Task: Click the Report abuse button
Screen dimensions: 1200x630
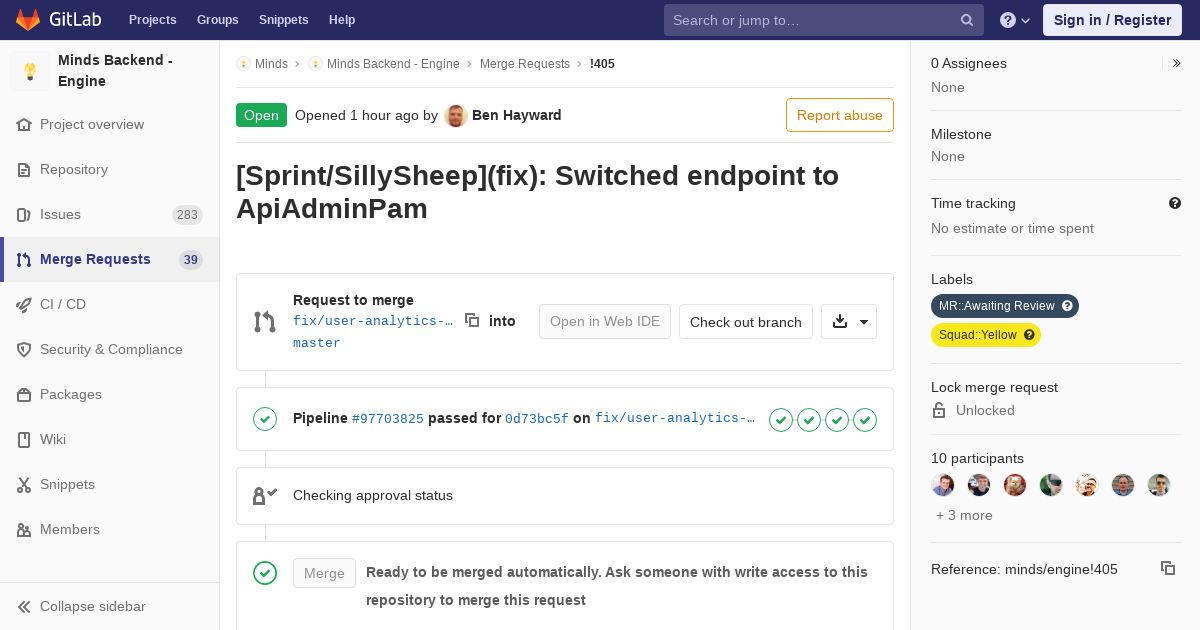Action: point(840,115)
